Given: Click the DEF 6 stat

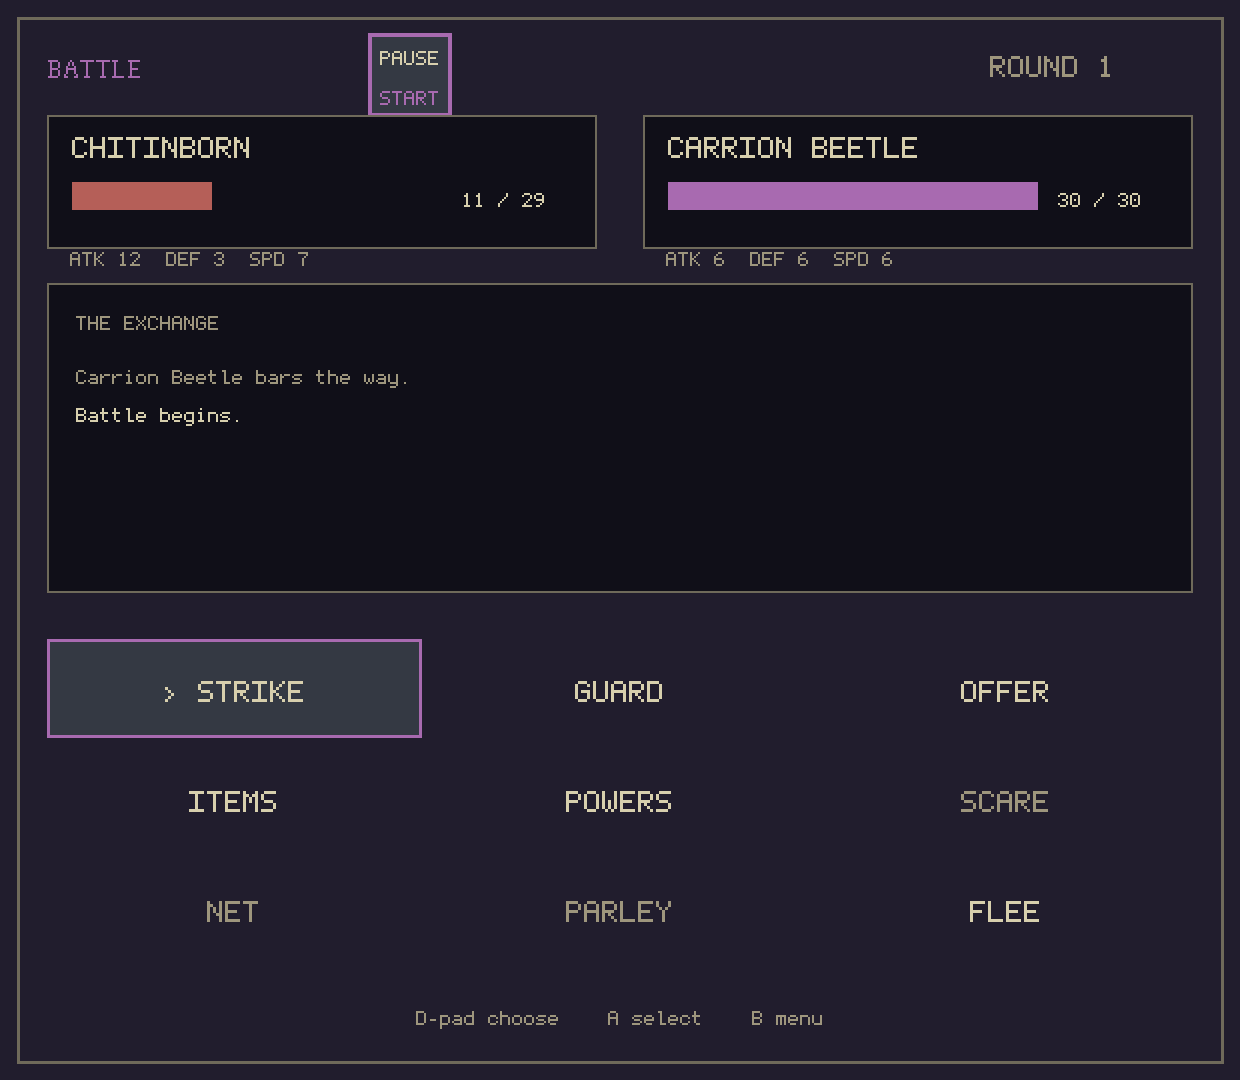Looking at the screenshot, I should (779, 259).
